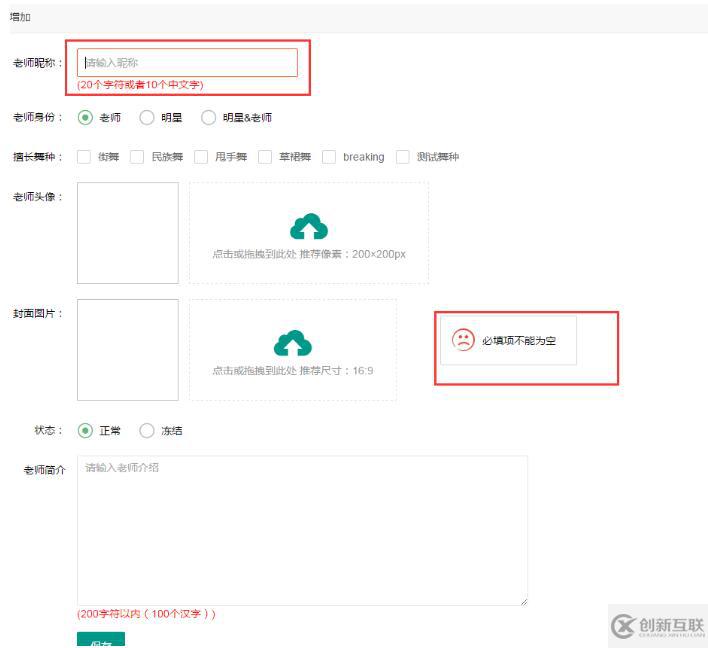Click the cover hint text 推荐尺寸：16:9
The width and height of the screenshot is (708, 648).
[336, 371]
